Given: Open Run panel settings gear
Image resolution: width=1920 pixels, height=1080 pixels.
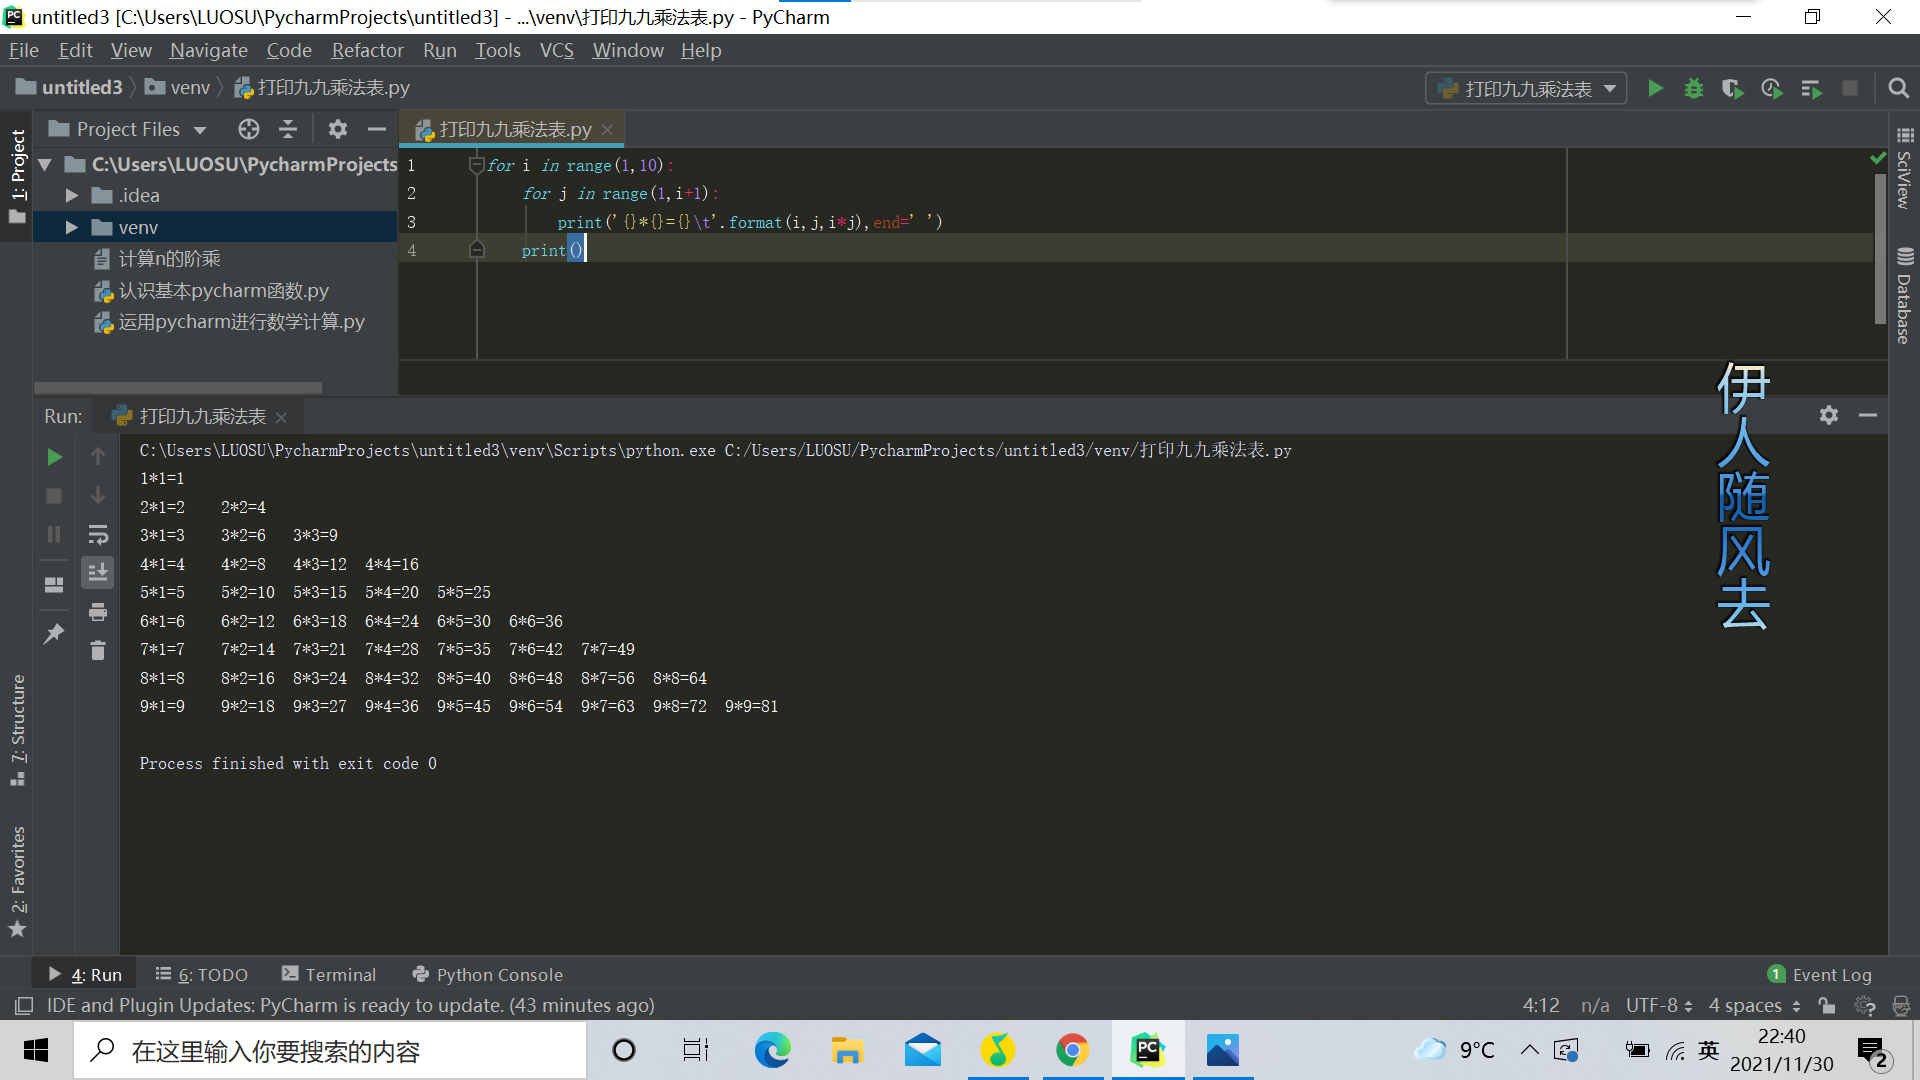Looking at the screenshot, I should click(1828, 415).
